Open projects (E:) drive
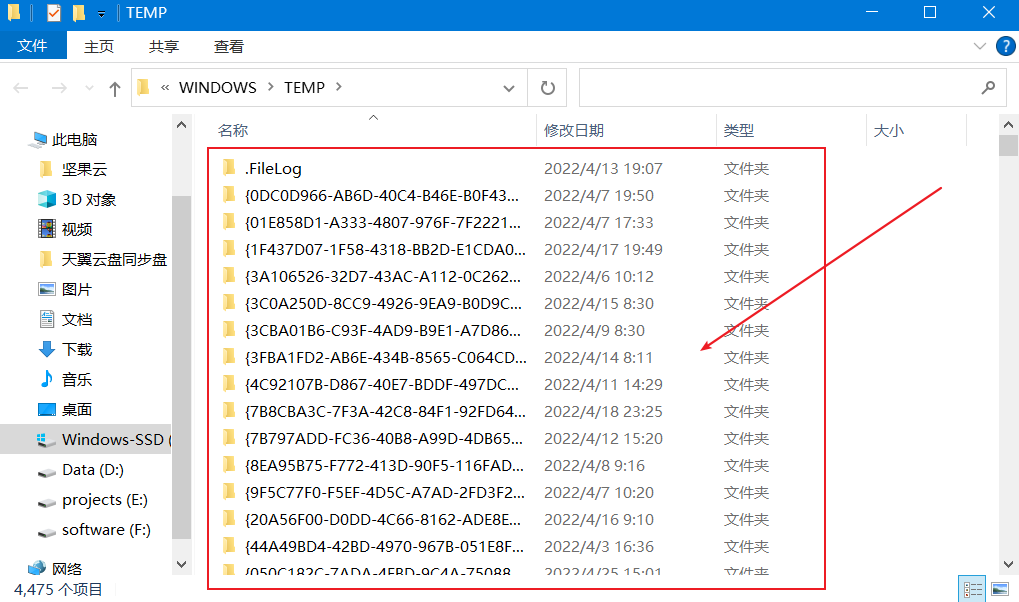This screenshot has height=602, width=1019. pos(105,499)
